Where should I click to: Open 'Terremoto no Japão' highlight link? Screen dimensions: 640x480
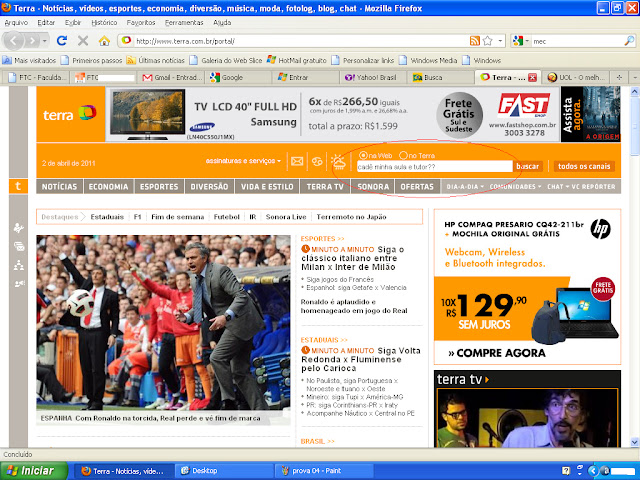coord(351,217)
